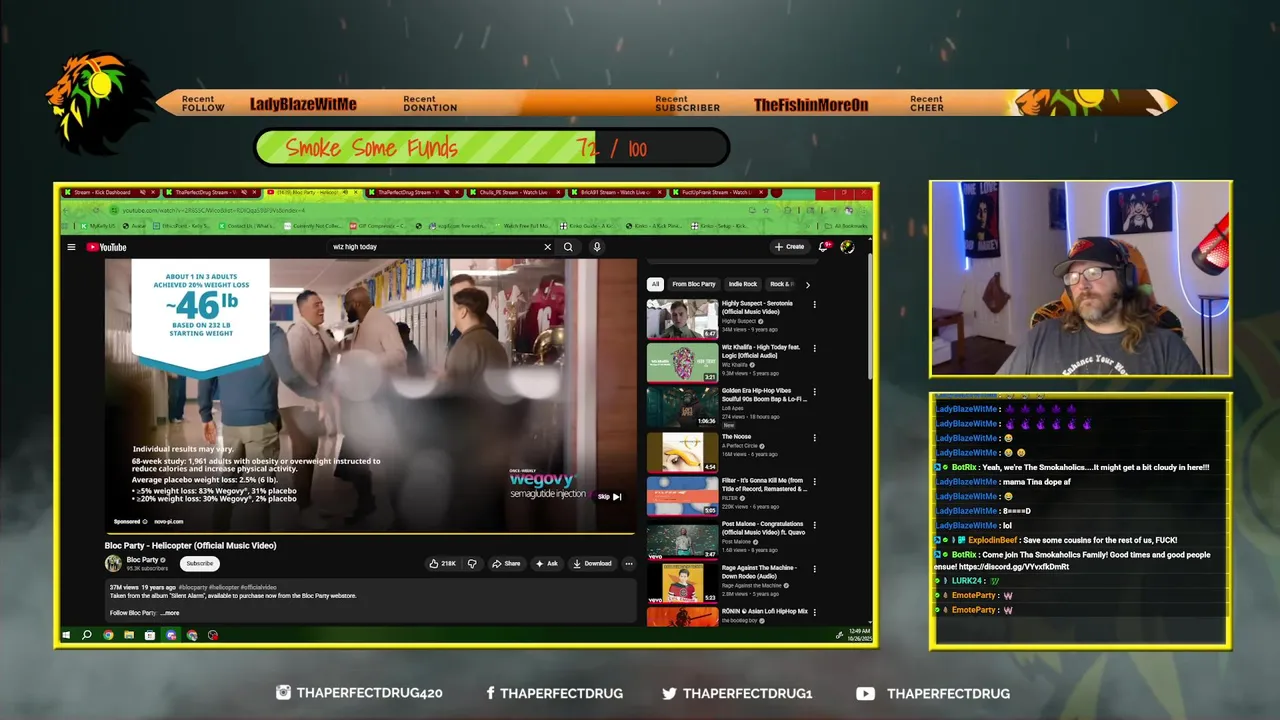Open the Discord invite link in chat
Image resolution: width=1280 pixels, height=720 pixels.
pos(1014,566)
